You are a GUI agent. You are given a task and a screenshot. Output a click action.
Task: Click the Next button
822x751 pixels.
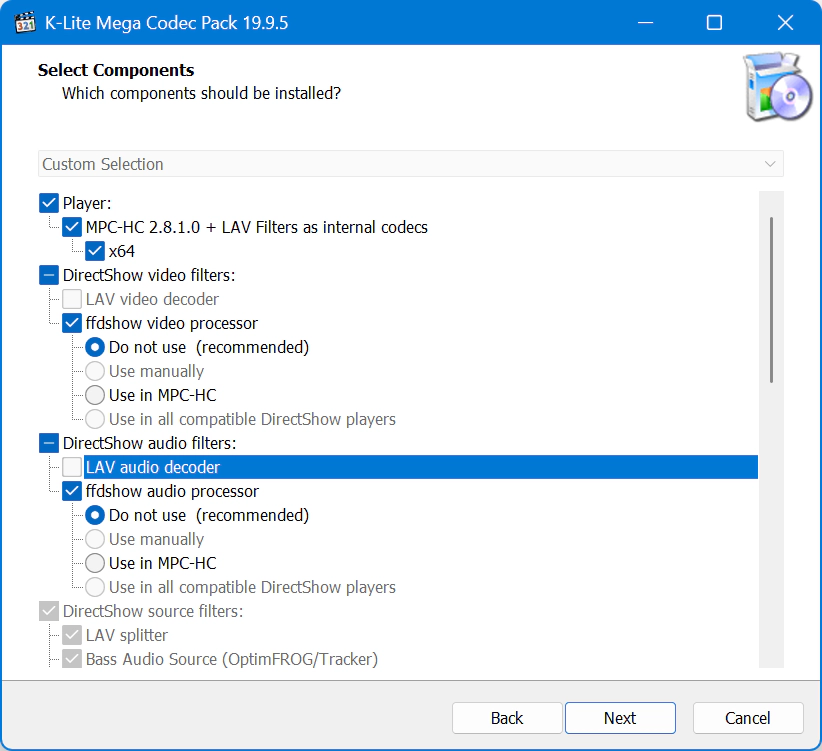click(620, 718)
